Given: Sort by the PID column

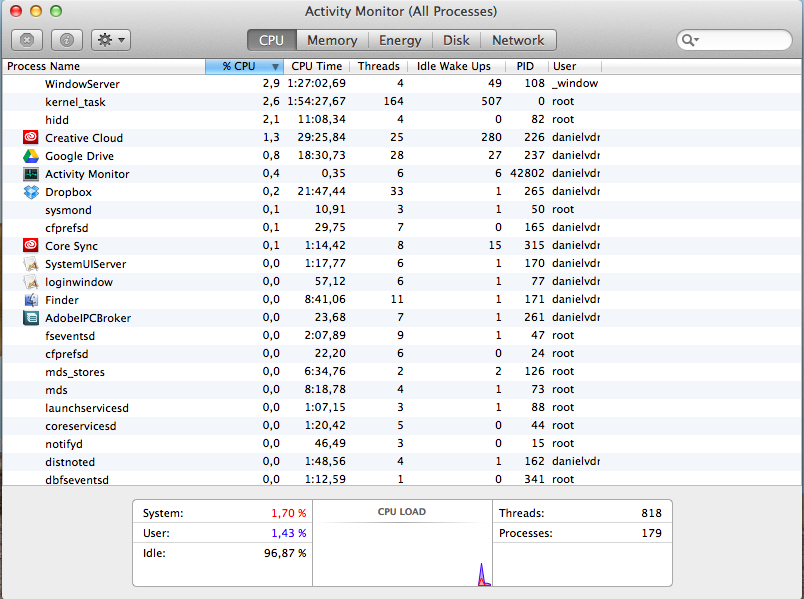Looking at the screenshot, I should click(x=526, y=66).
